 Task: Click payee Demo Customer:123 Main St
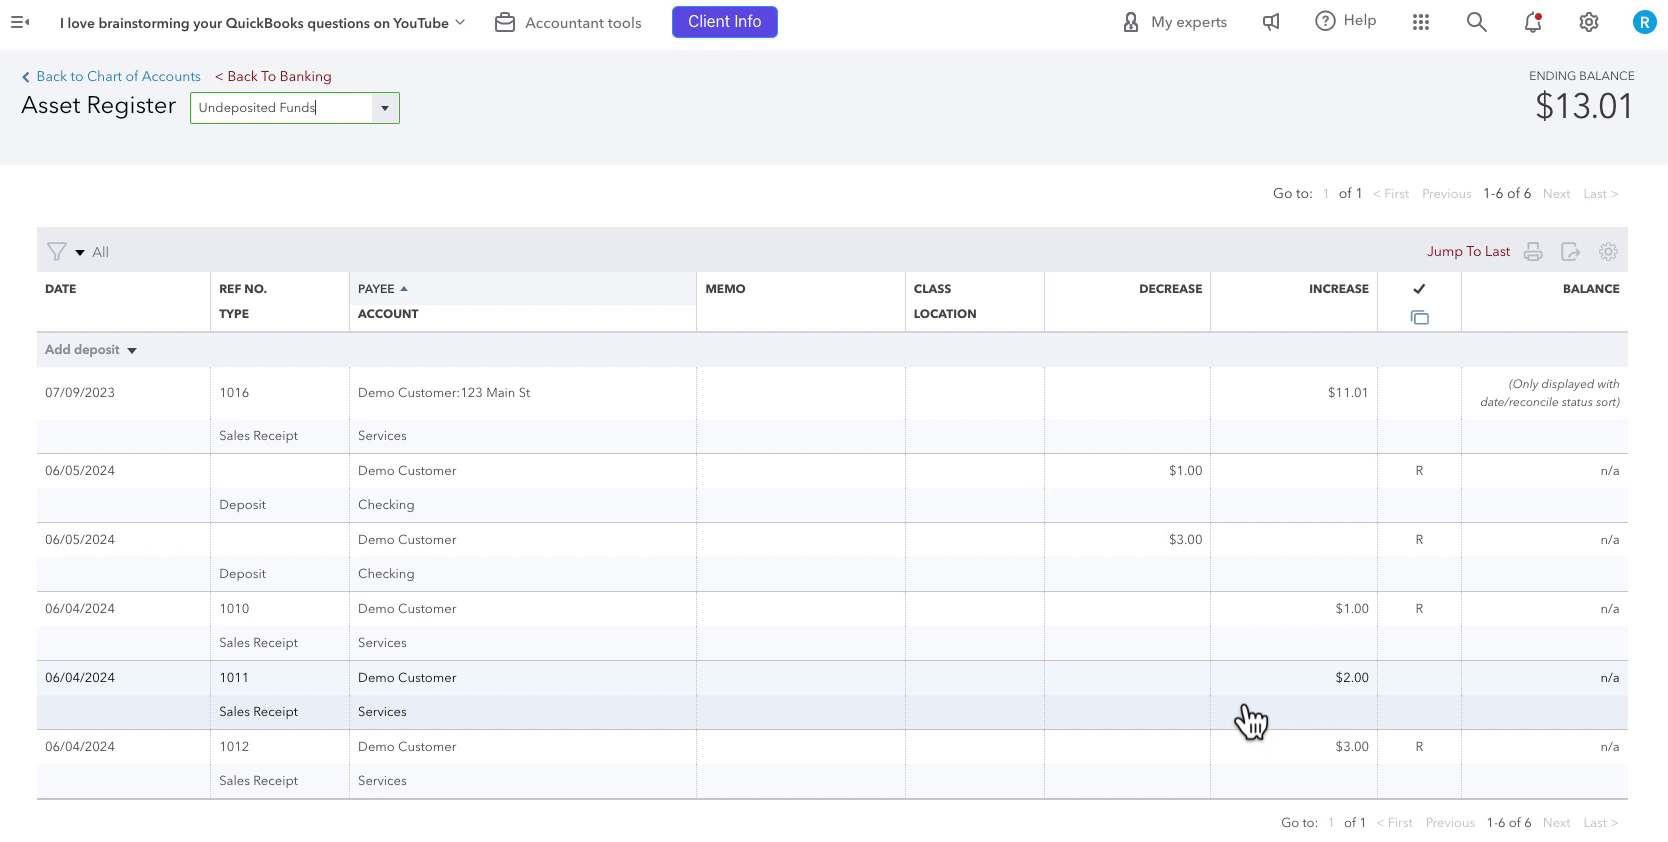pos(444,393)
